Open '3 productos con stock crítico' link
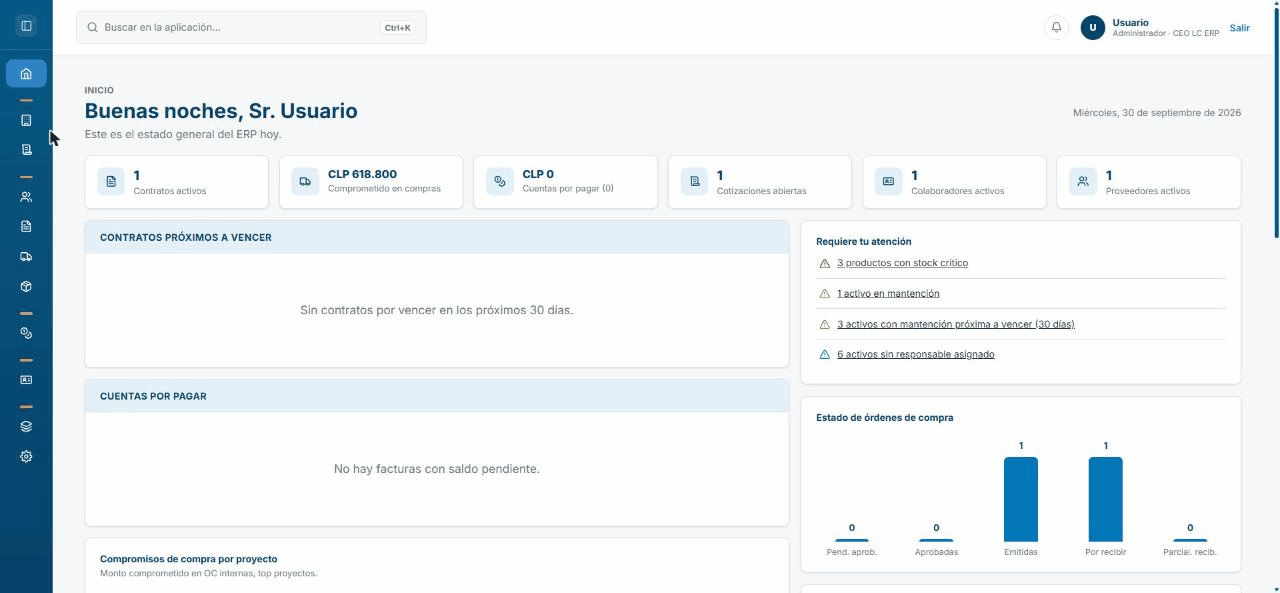Viewport: 1280px width, 593px height. click(x=902, y=263)
